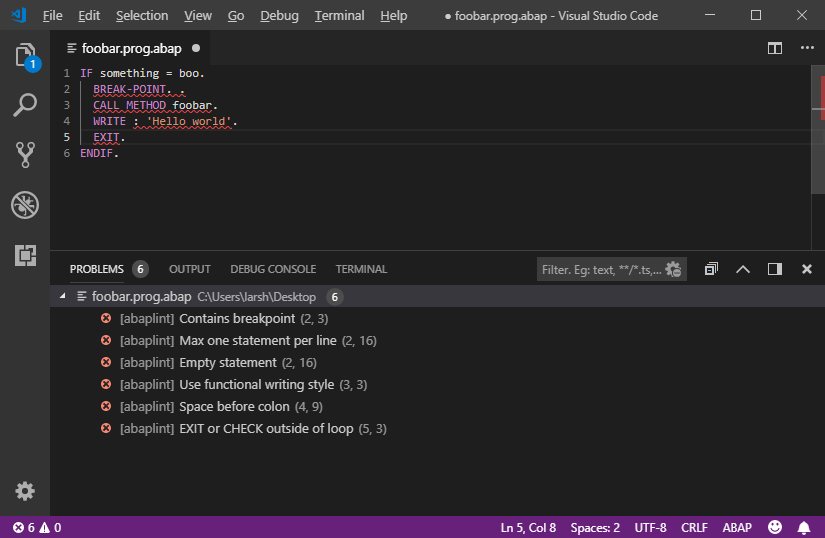Open the Edit menu
825x538 pixels.
click(89, 16)
